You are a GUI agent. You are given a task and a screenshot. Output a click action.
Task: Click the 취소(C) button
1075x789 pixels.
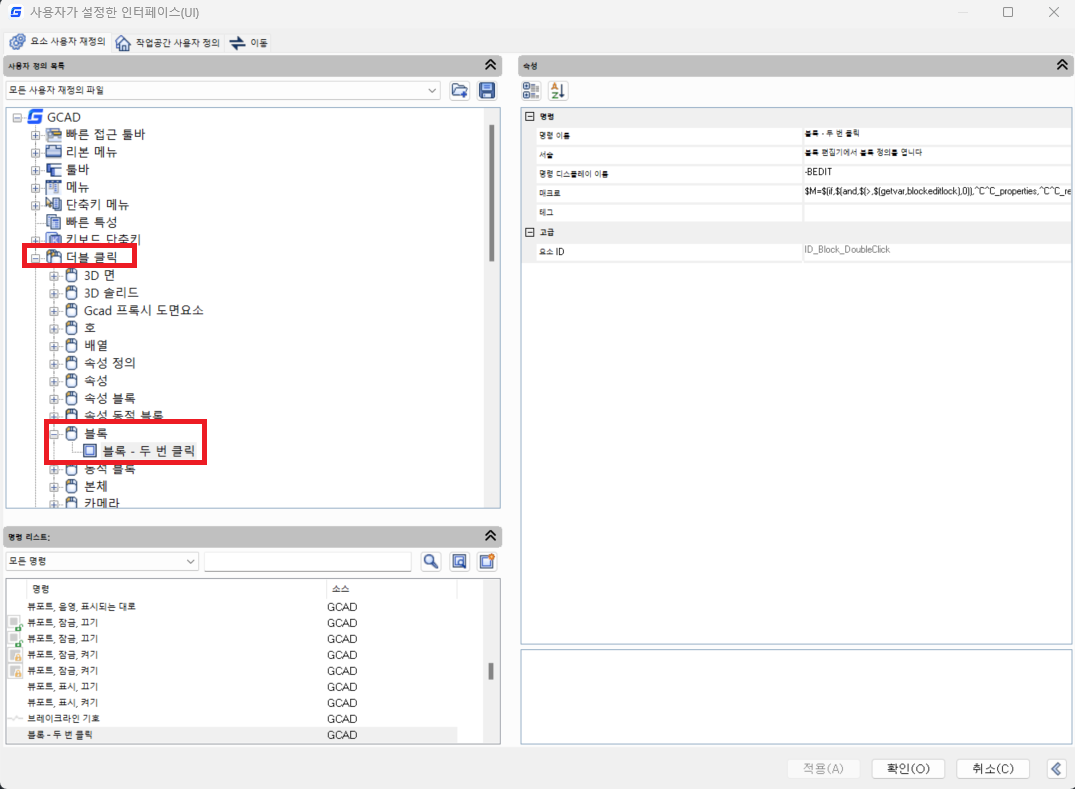pos(993,768)
